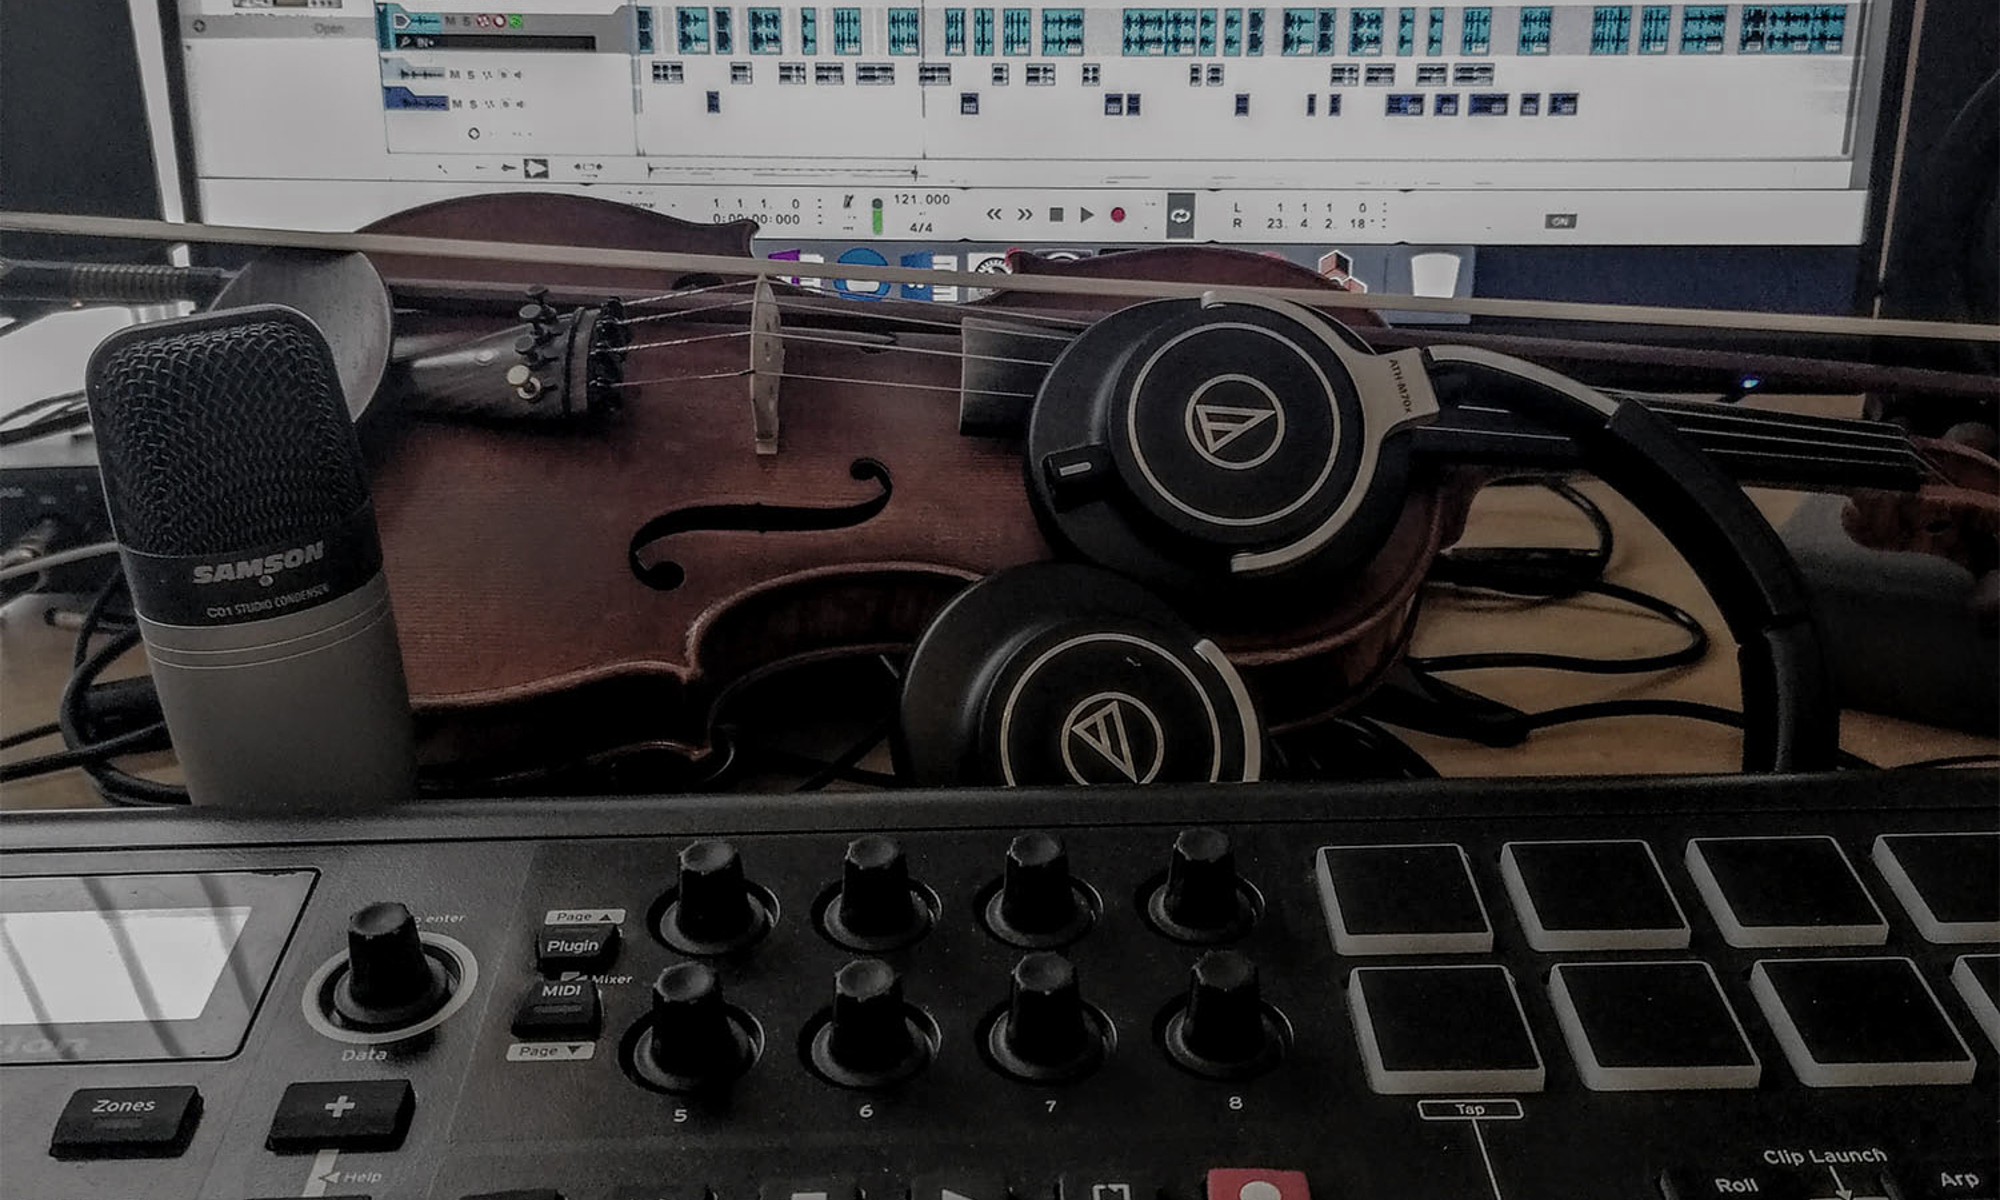Click the Rewind transport button
Image resolution: width=2000 pixels, height=1200 pixels.
coord(994,214)
